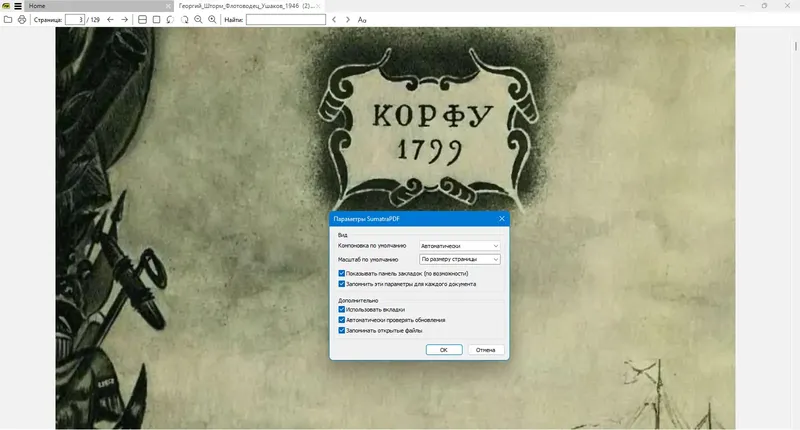Screen dimensions: 800x430
Task: Toggle Автоматически проверять обновления checkbox
Action: tap(342, 320)
